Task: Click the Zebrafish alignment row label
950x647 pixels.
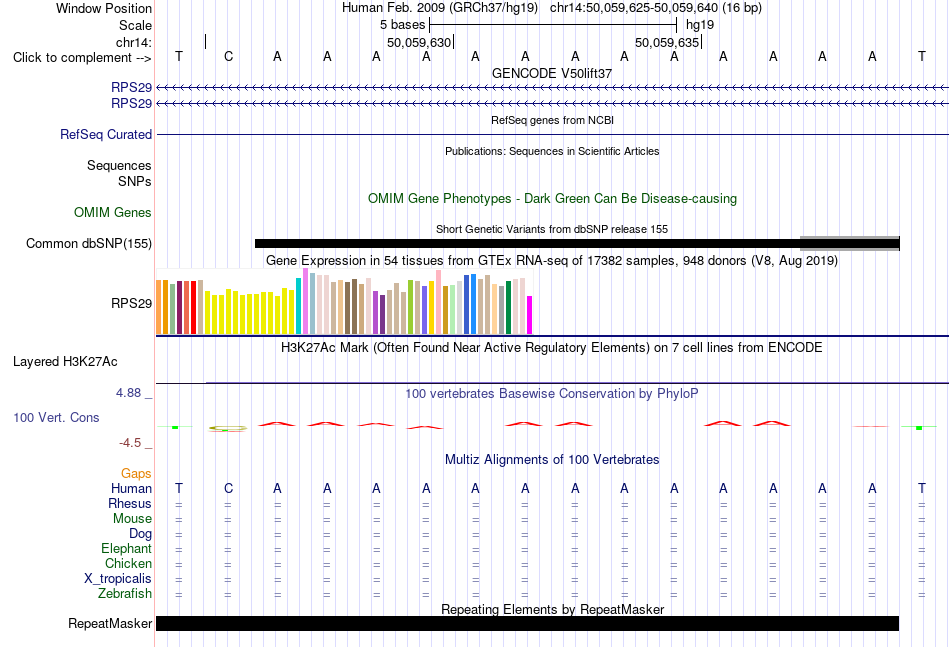Action: pos(125,594)
